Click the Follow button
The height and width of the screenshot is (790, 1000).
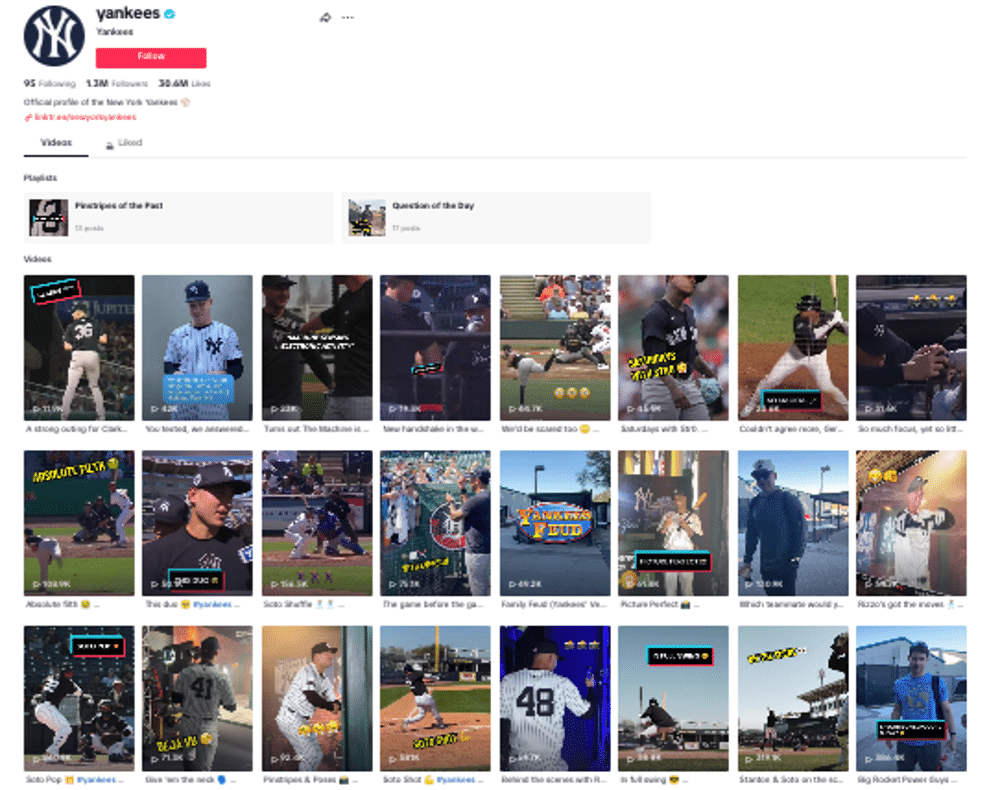pyautogui.click(x=151, y=57)
